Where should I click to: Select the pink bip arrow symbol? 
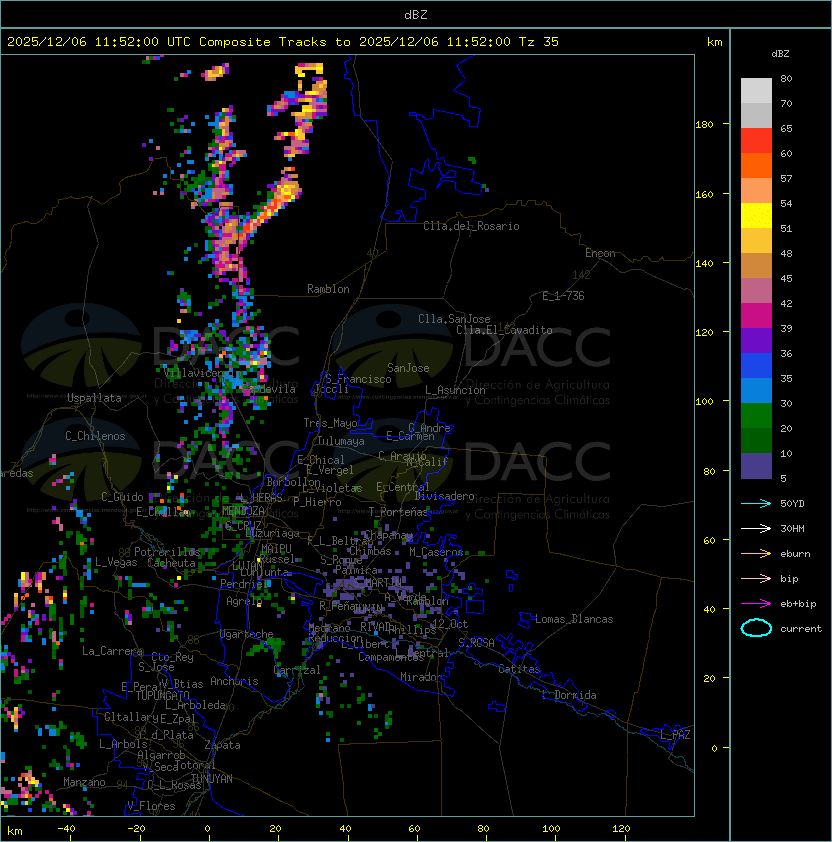coord(756,578)
